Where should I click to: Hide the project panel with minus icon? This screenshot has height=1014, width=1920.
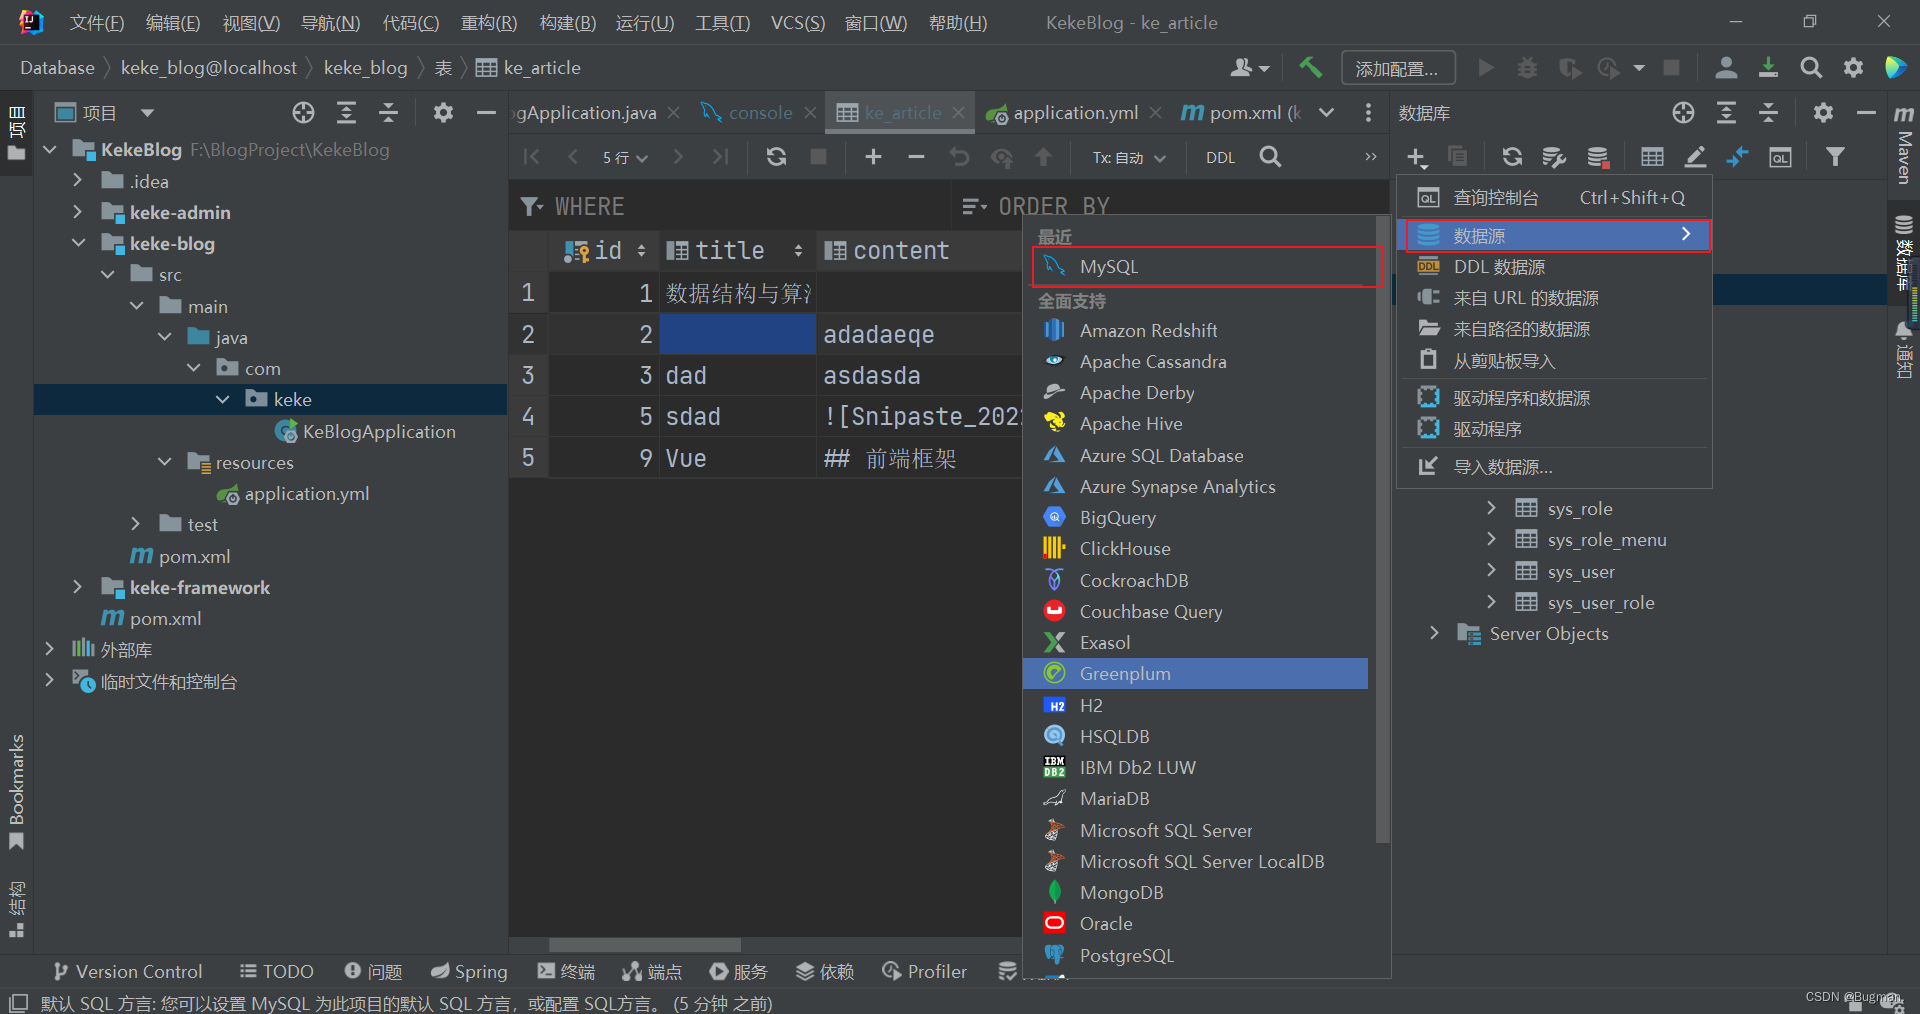click(486, 113)
